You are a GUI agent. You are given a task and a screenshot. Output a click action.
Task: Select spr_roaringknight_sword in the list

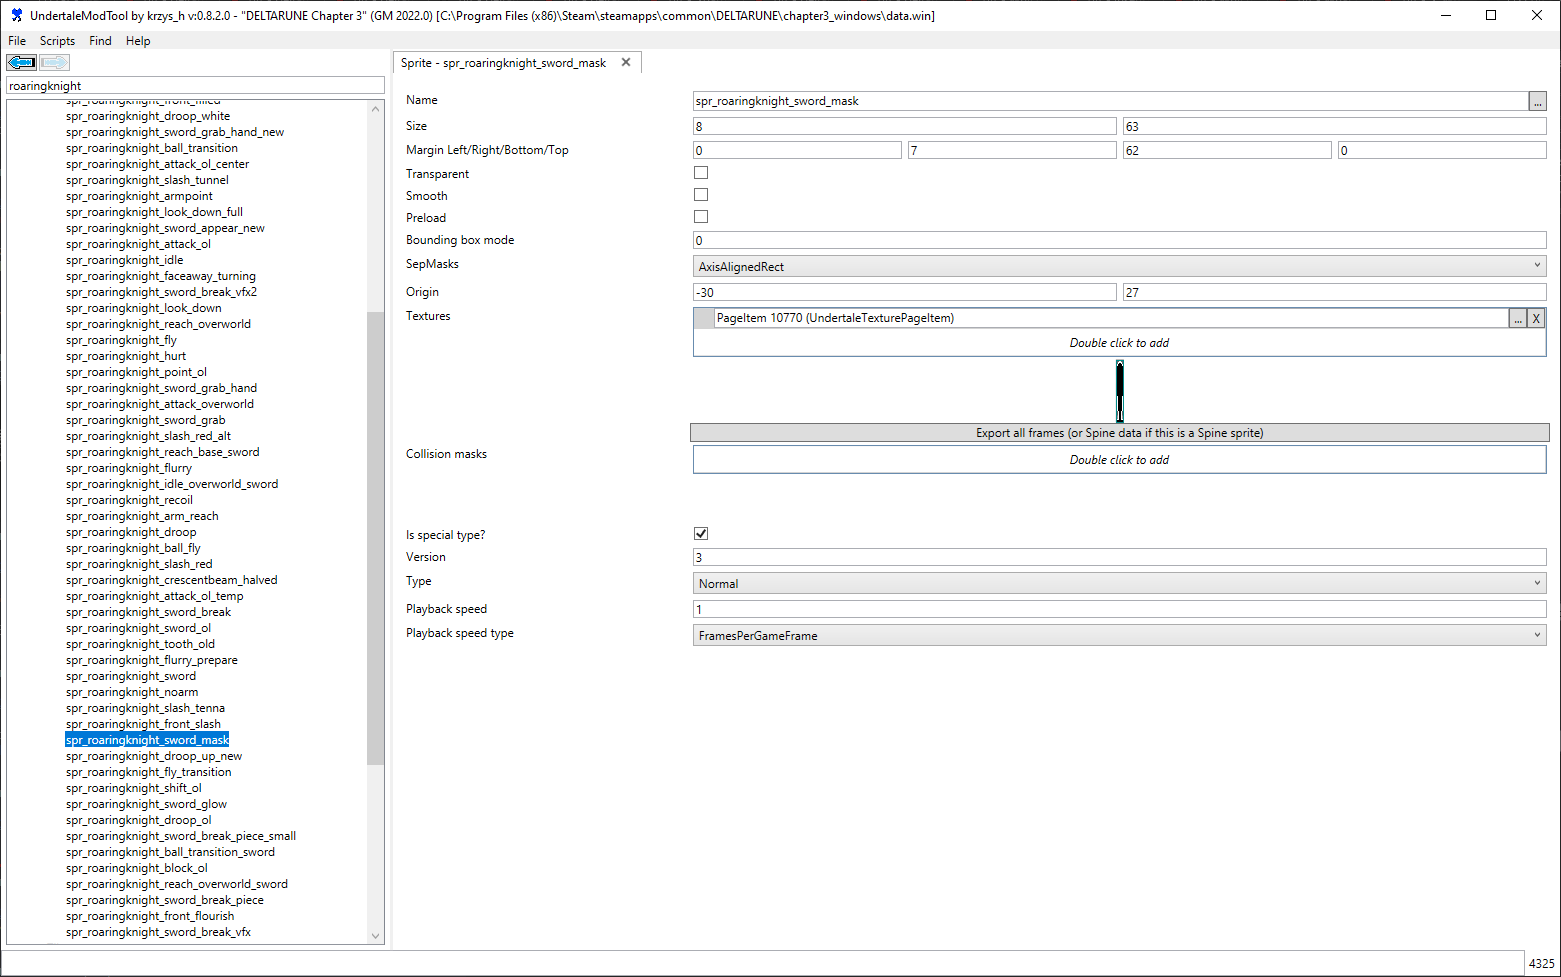[x=131, y=676]
